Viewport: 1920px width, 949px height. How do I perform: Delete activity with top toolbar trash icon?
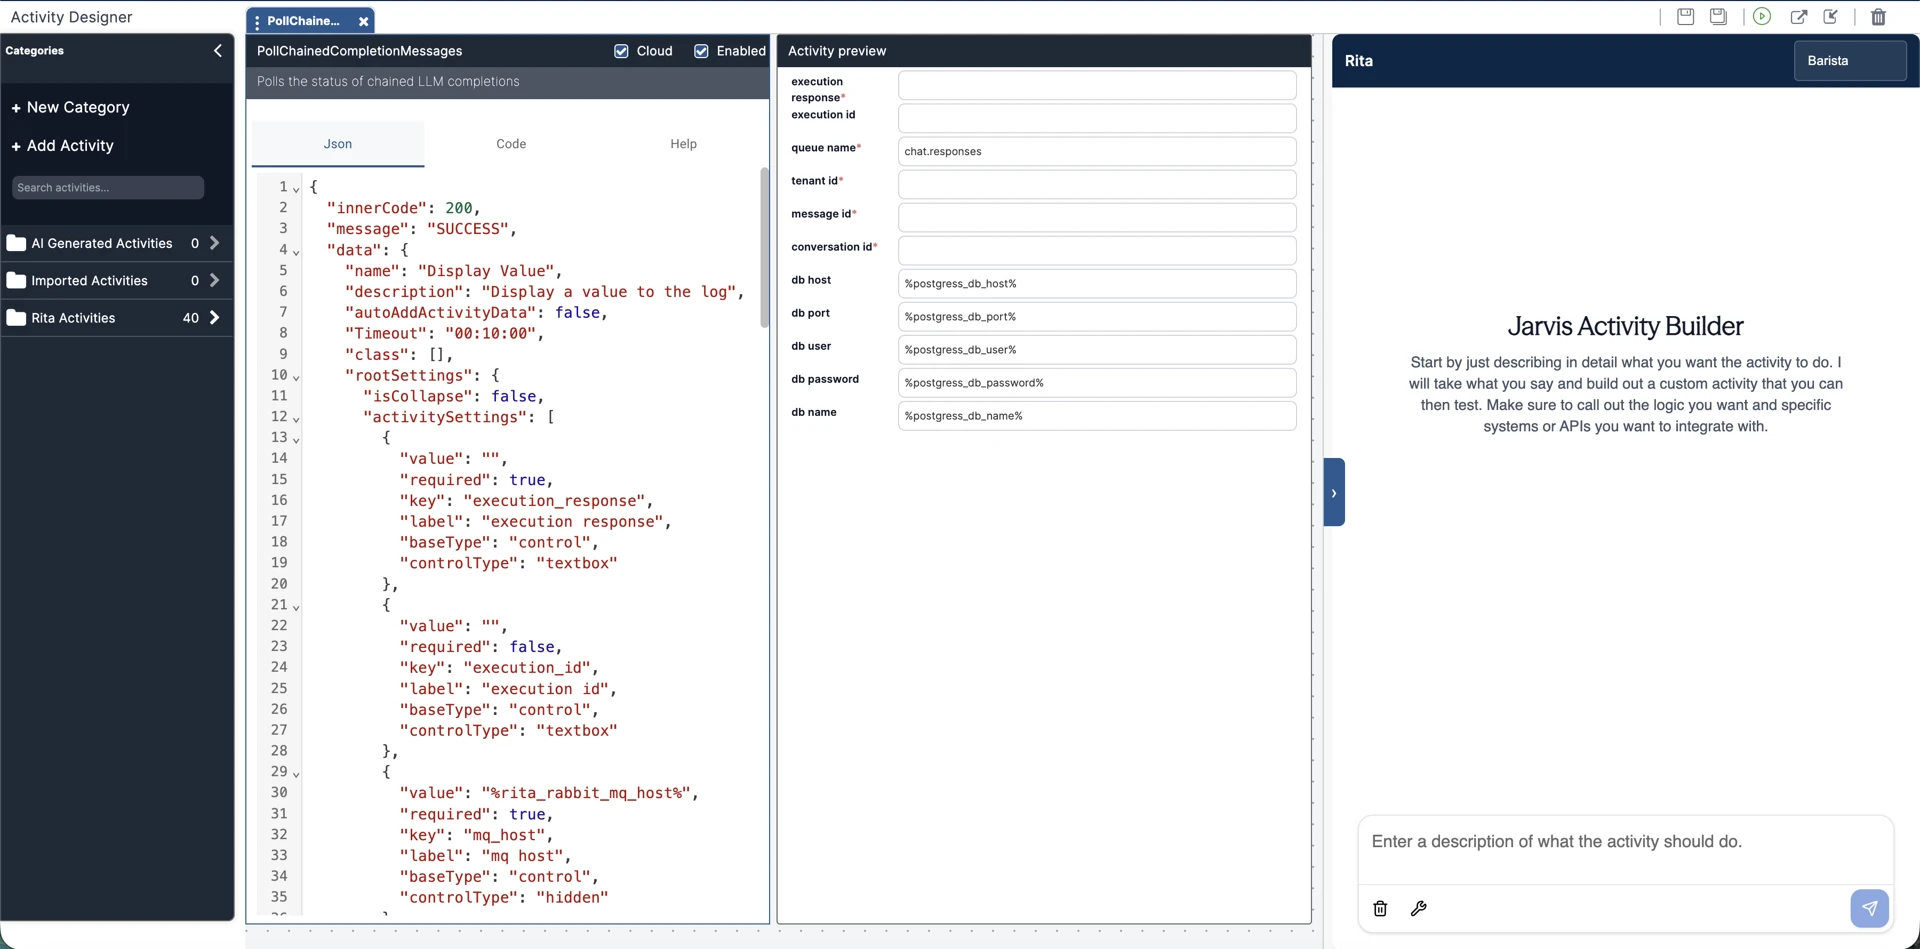1878,16
